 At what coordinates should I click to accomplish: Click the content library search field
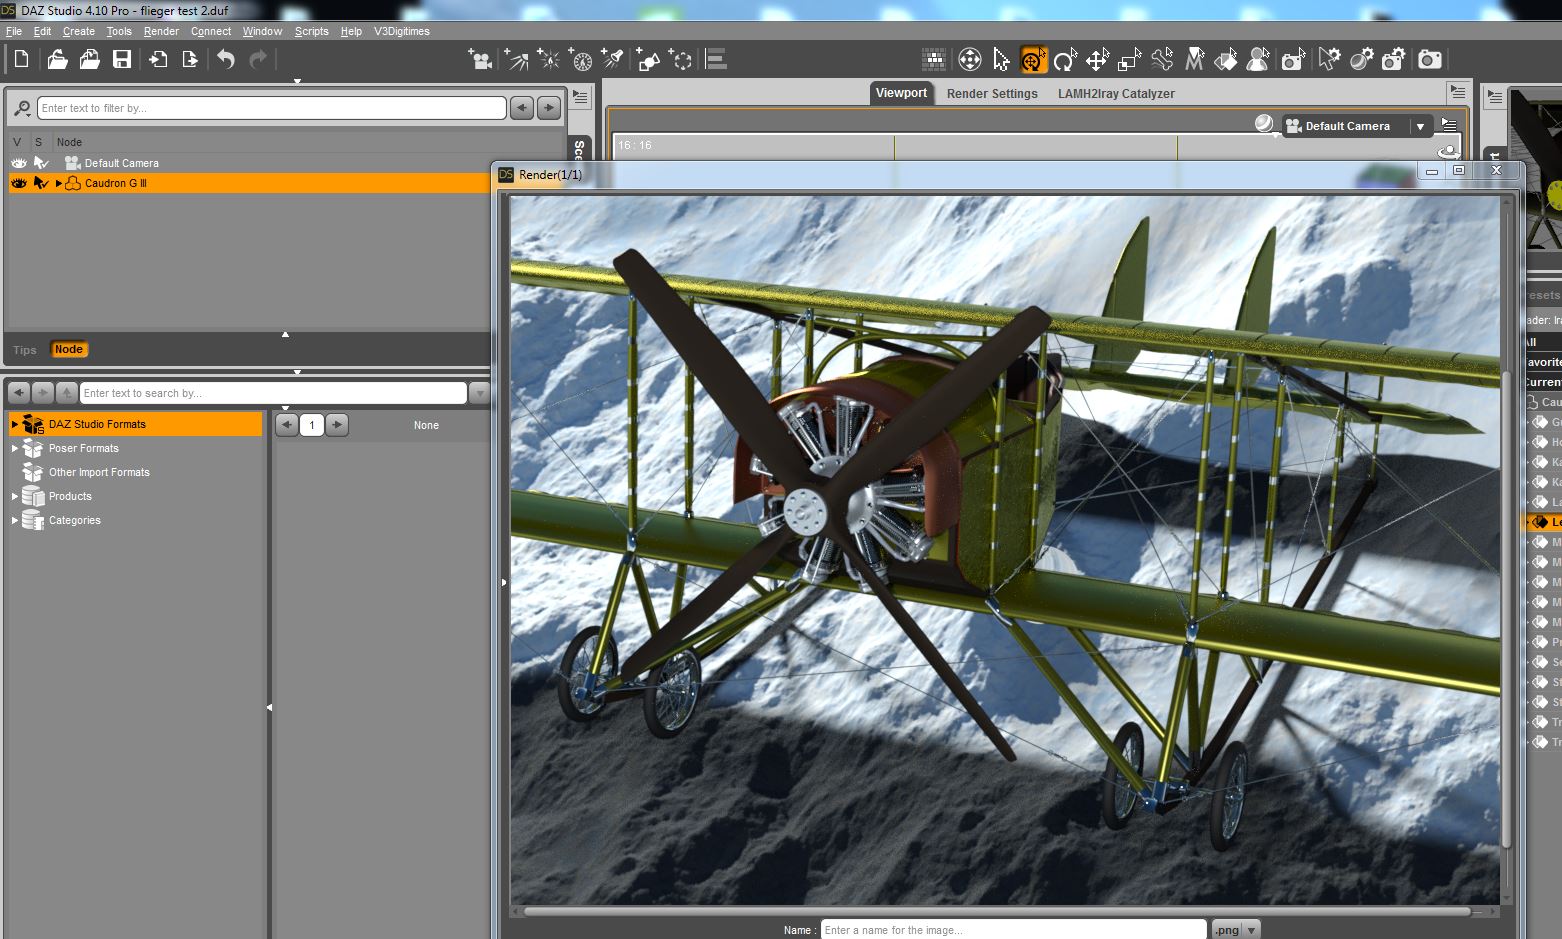point(273,393)
